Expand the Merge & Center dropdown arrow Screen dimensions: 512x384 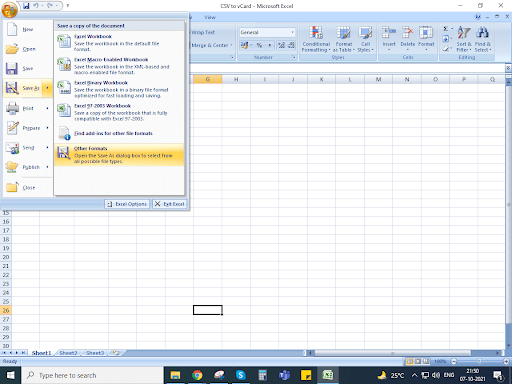pyautogui.click(x=231, y=45)
